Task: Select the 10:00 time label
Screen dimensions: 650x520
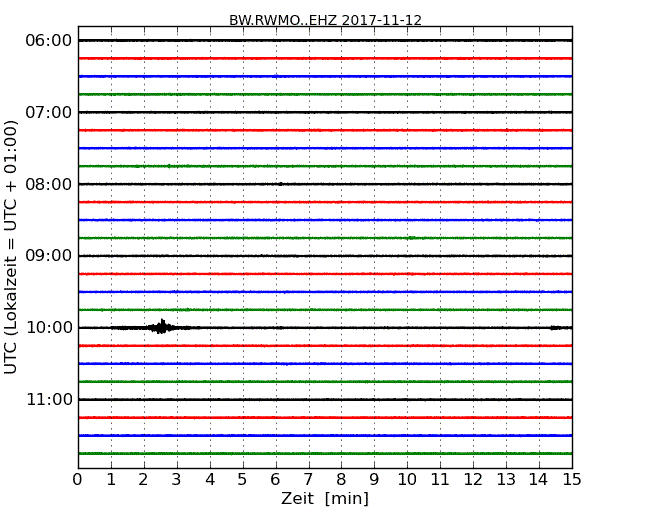Action: click(x=49, y=328)
